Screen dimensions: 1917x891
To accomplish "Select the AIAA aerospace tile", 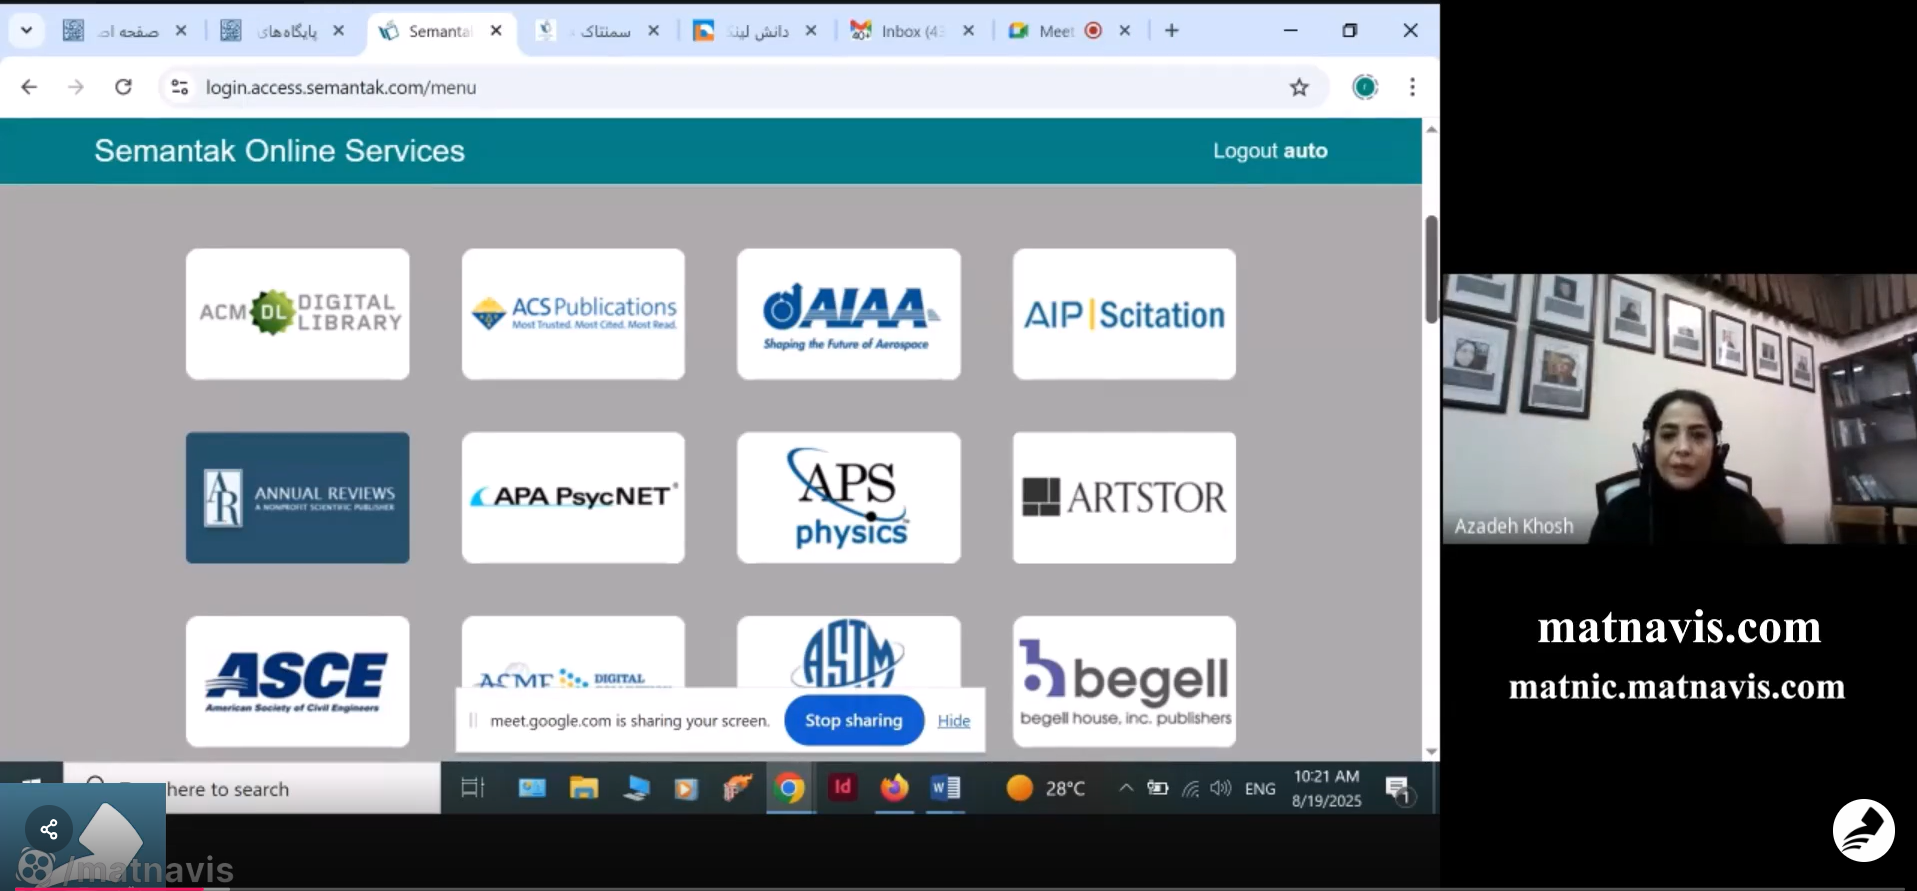I will click(x=848, y=314).
